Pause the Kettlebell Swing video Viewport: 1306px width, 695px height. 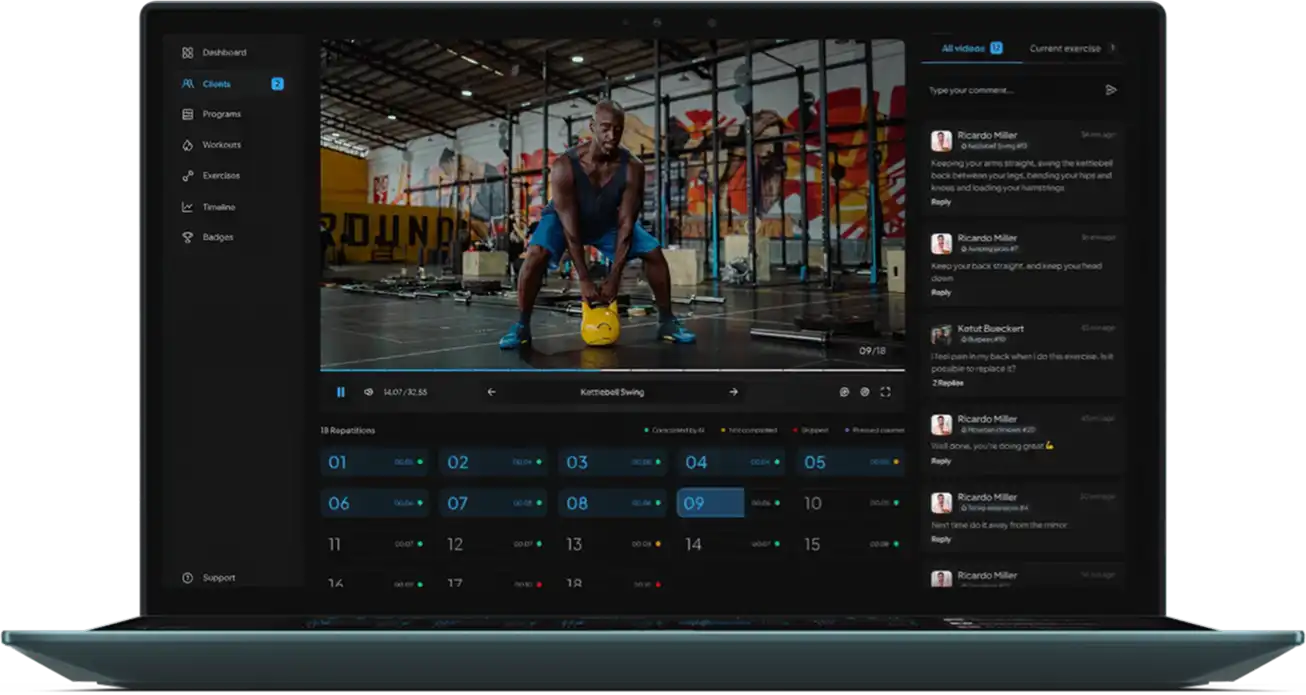[340, 393]
